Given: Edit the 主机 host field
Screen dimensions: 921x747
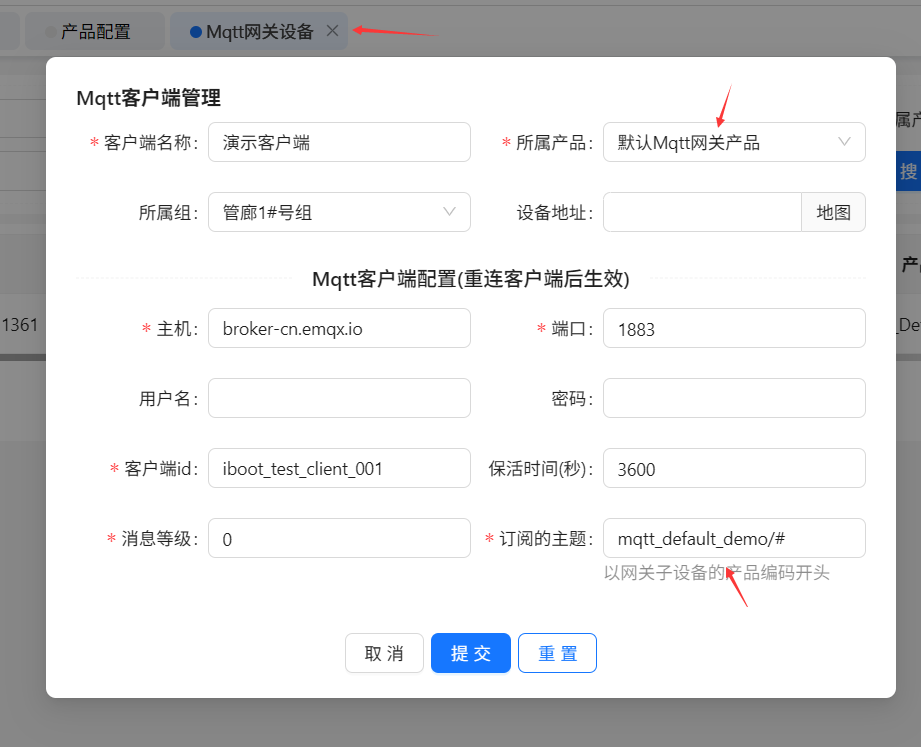Looking at the screenshot, I should 339,328.
